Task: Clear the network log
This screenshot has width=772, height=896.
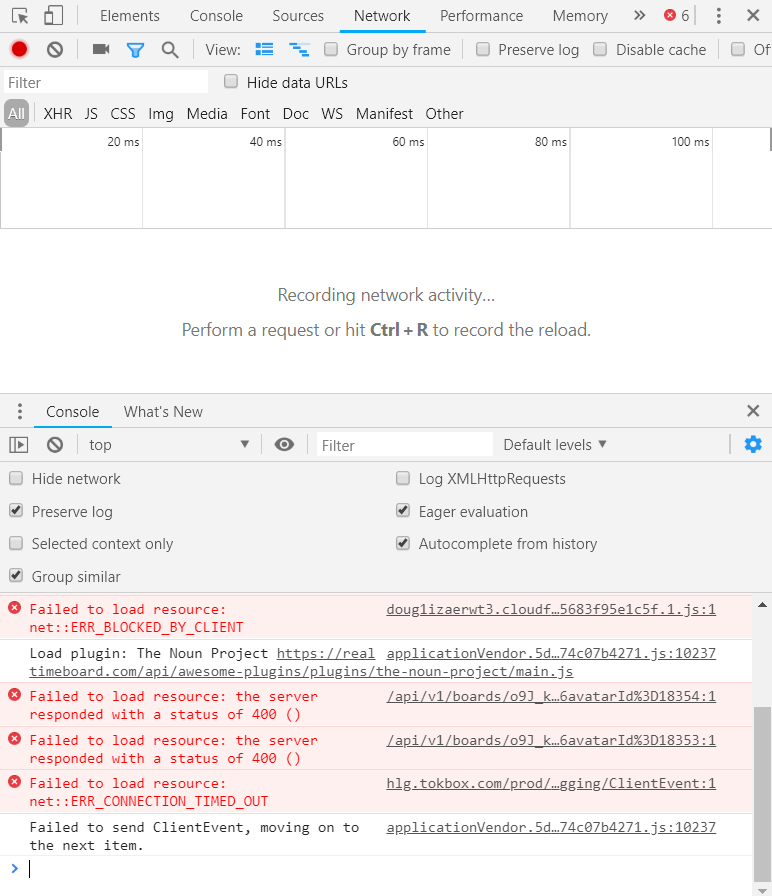Action: tap(55, 49)
